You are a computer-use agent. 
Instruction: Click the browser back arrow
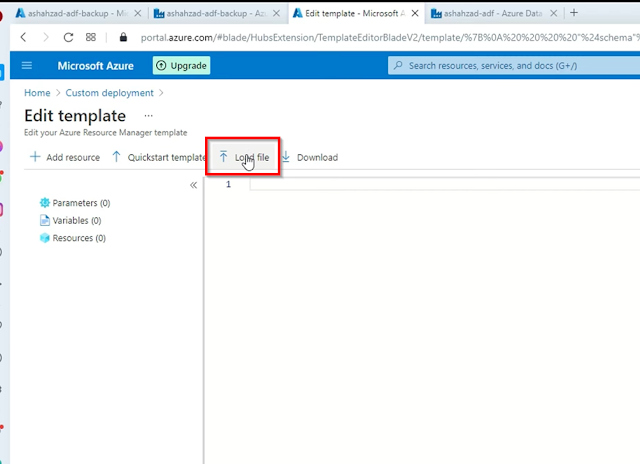[x=23, y=37]
